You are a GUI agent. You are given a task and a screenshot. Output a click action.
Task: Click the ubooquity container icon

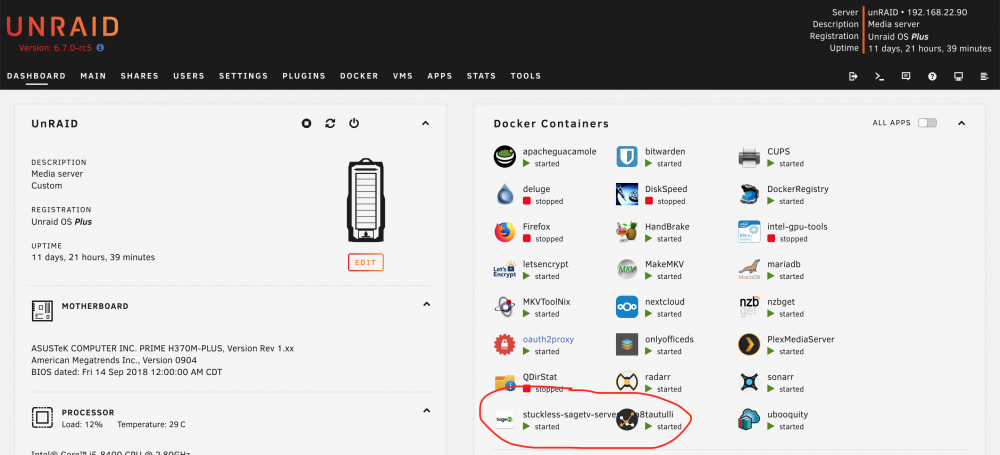[x=749, y=420]
